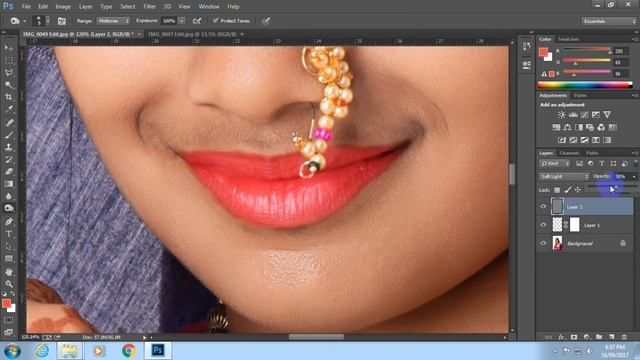Open Photoshop from the Windows taskbar
Image resolution: width=640 pixels, height=360 pixels.
pyautogui.click(x=158, y=350)
